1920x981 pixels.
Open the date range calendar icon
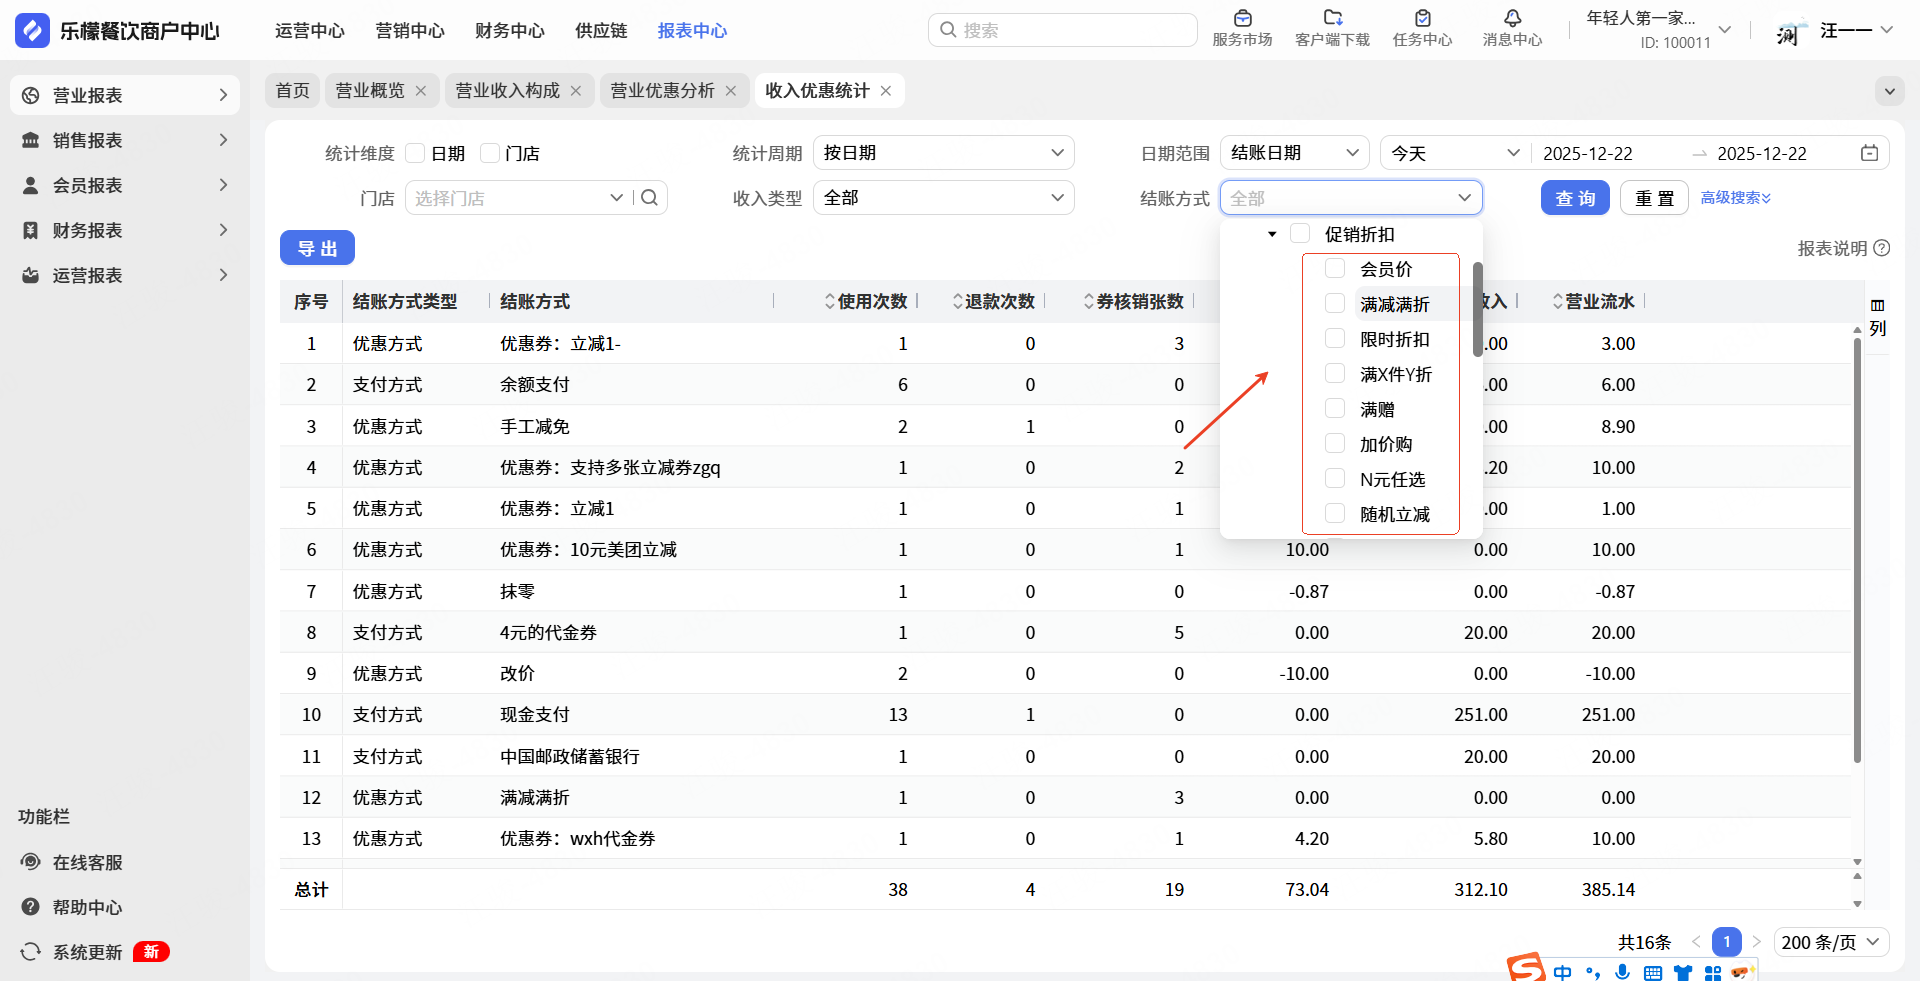pos(1869,153)
